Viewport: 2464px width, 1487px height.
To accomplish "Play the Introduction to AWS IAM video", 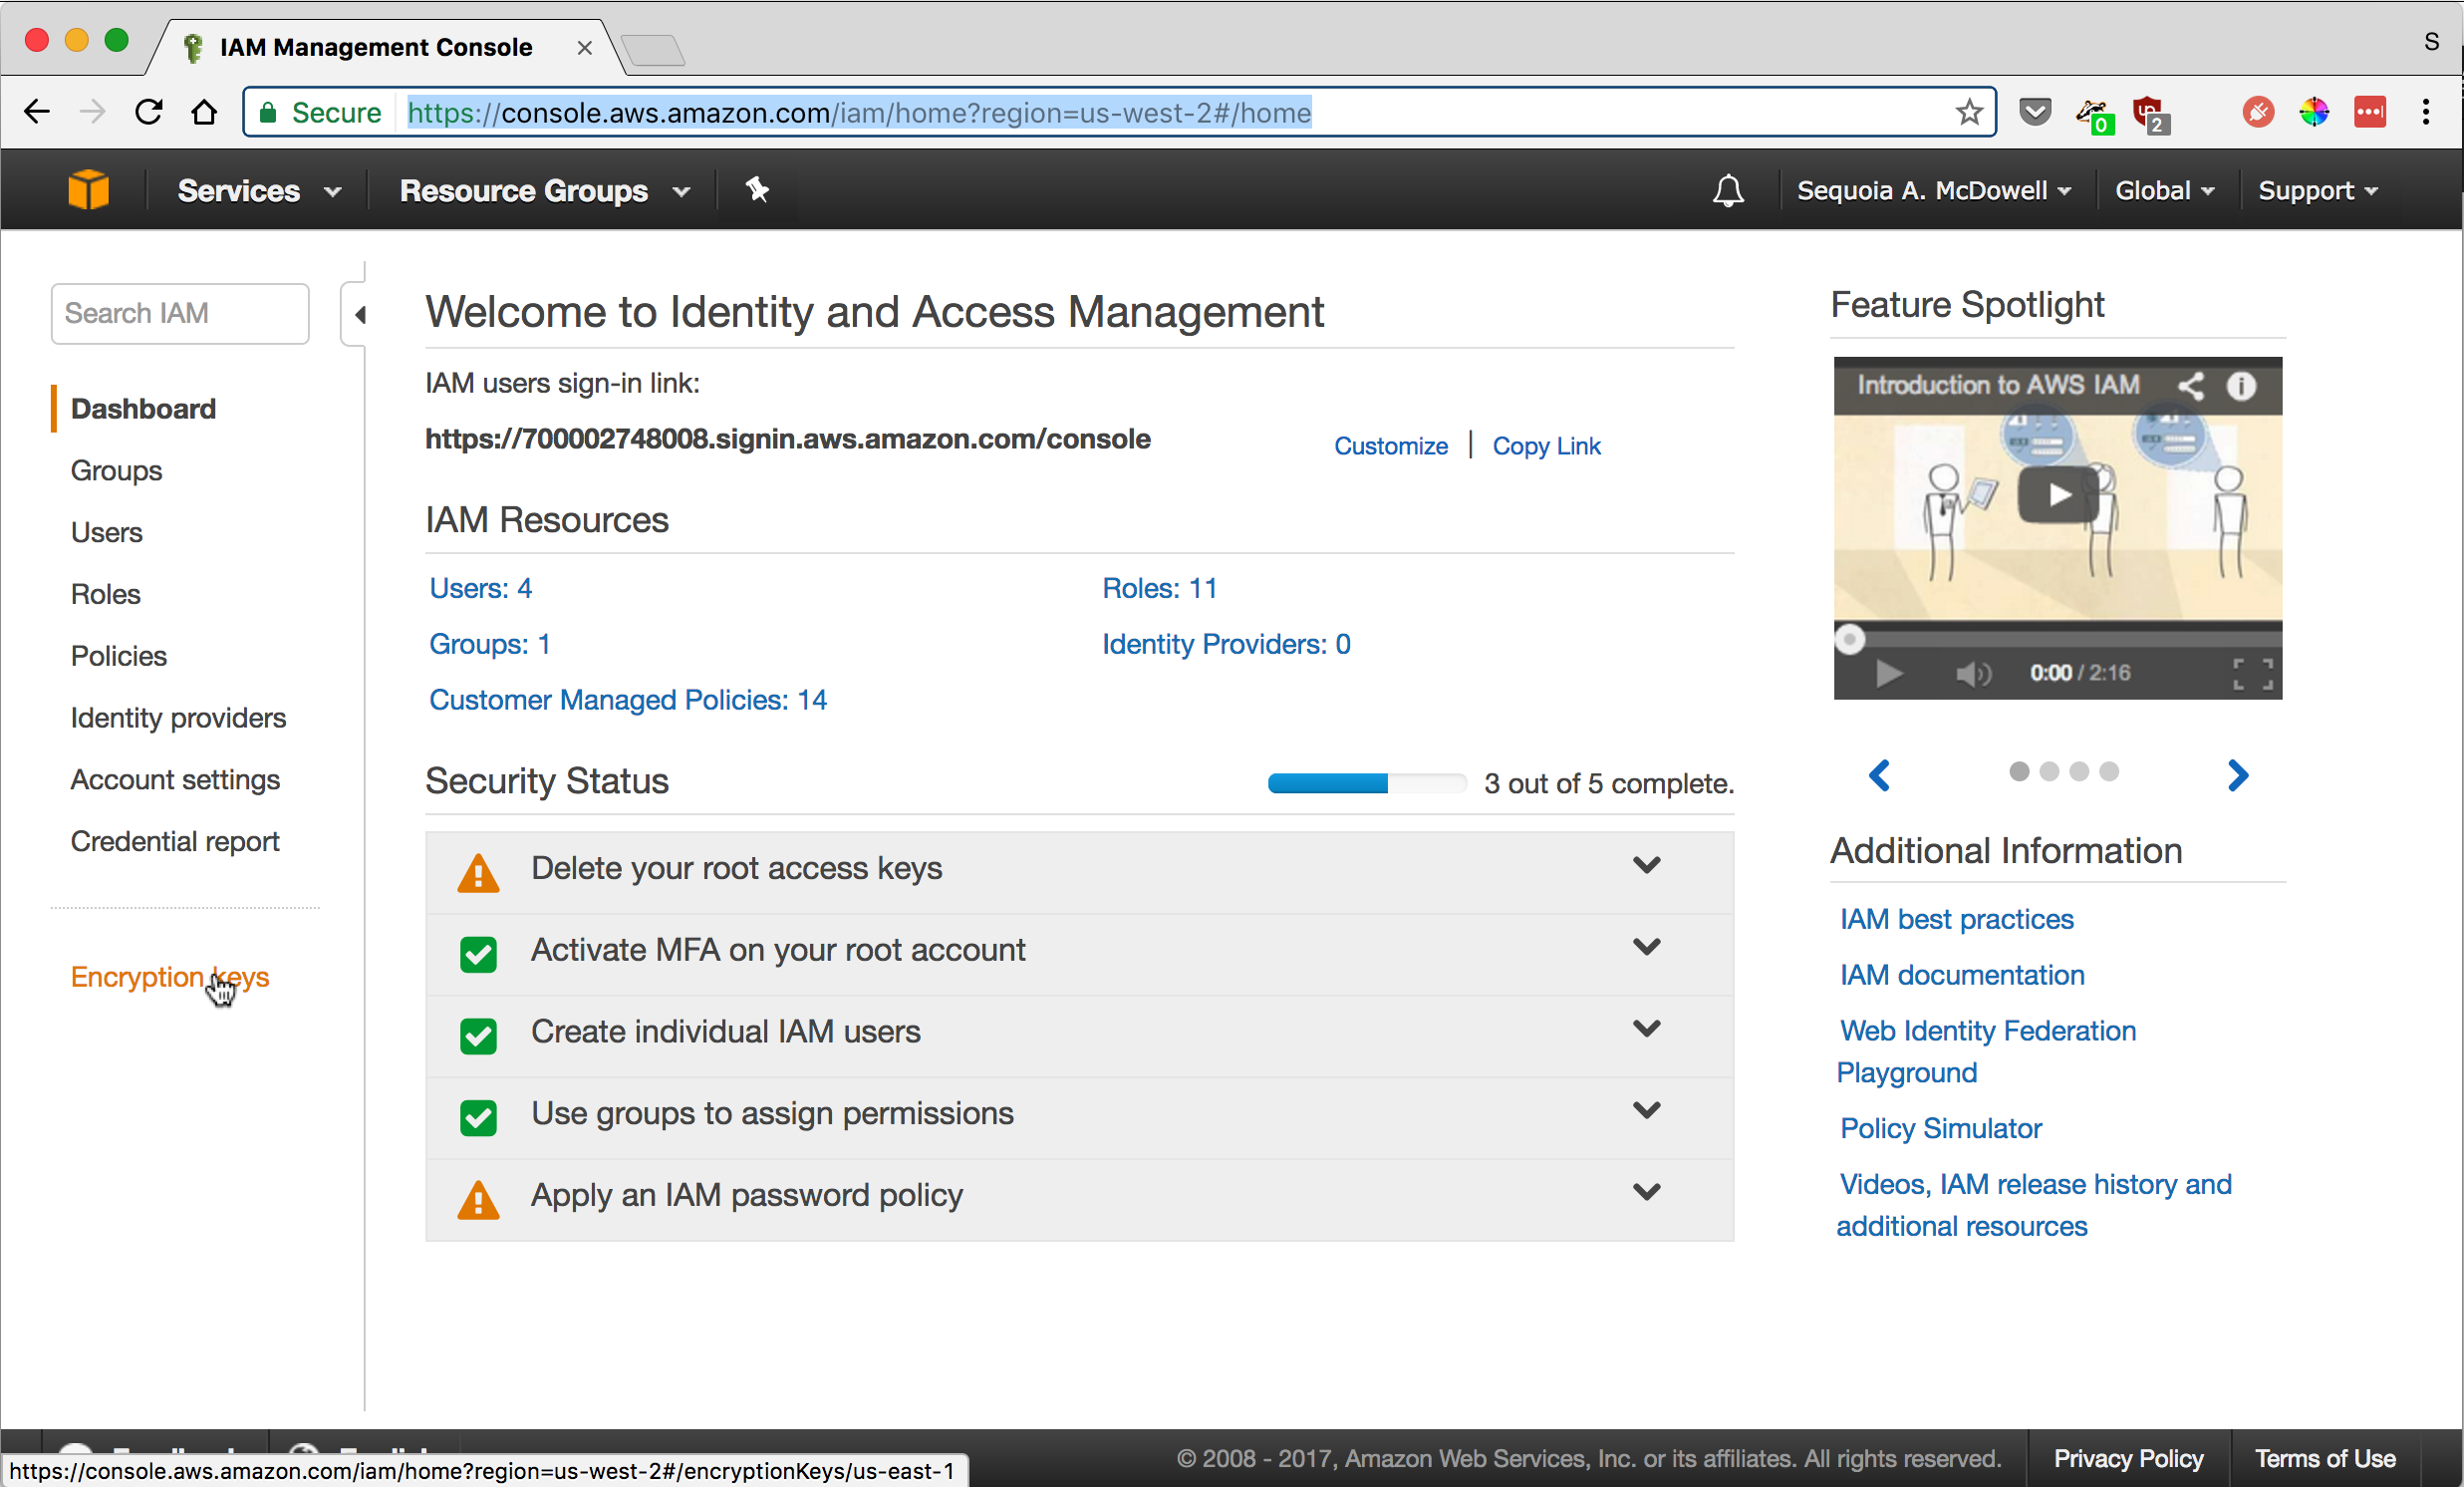I will click(x=2057, y=495).
